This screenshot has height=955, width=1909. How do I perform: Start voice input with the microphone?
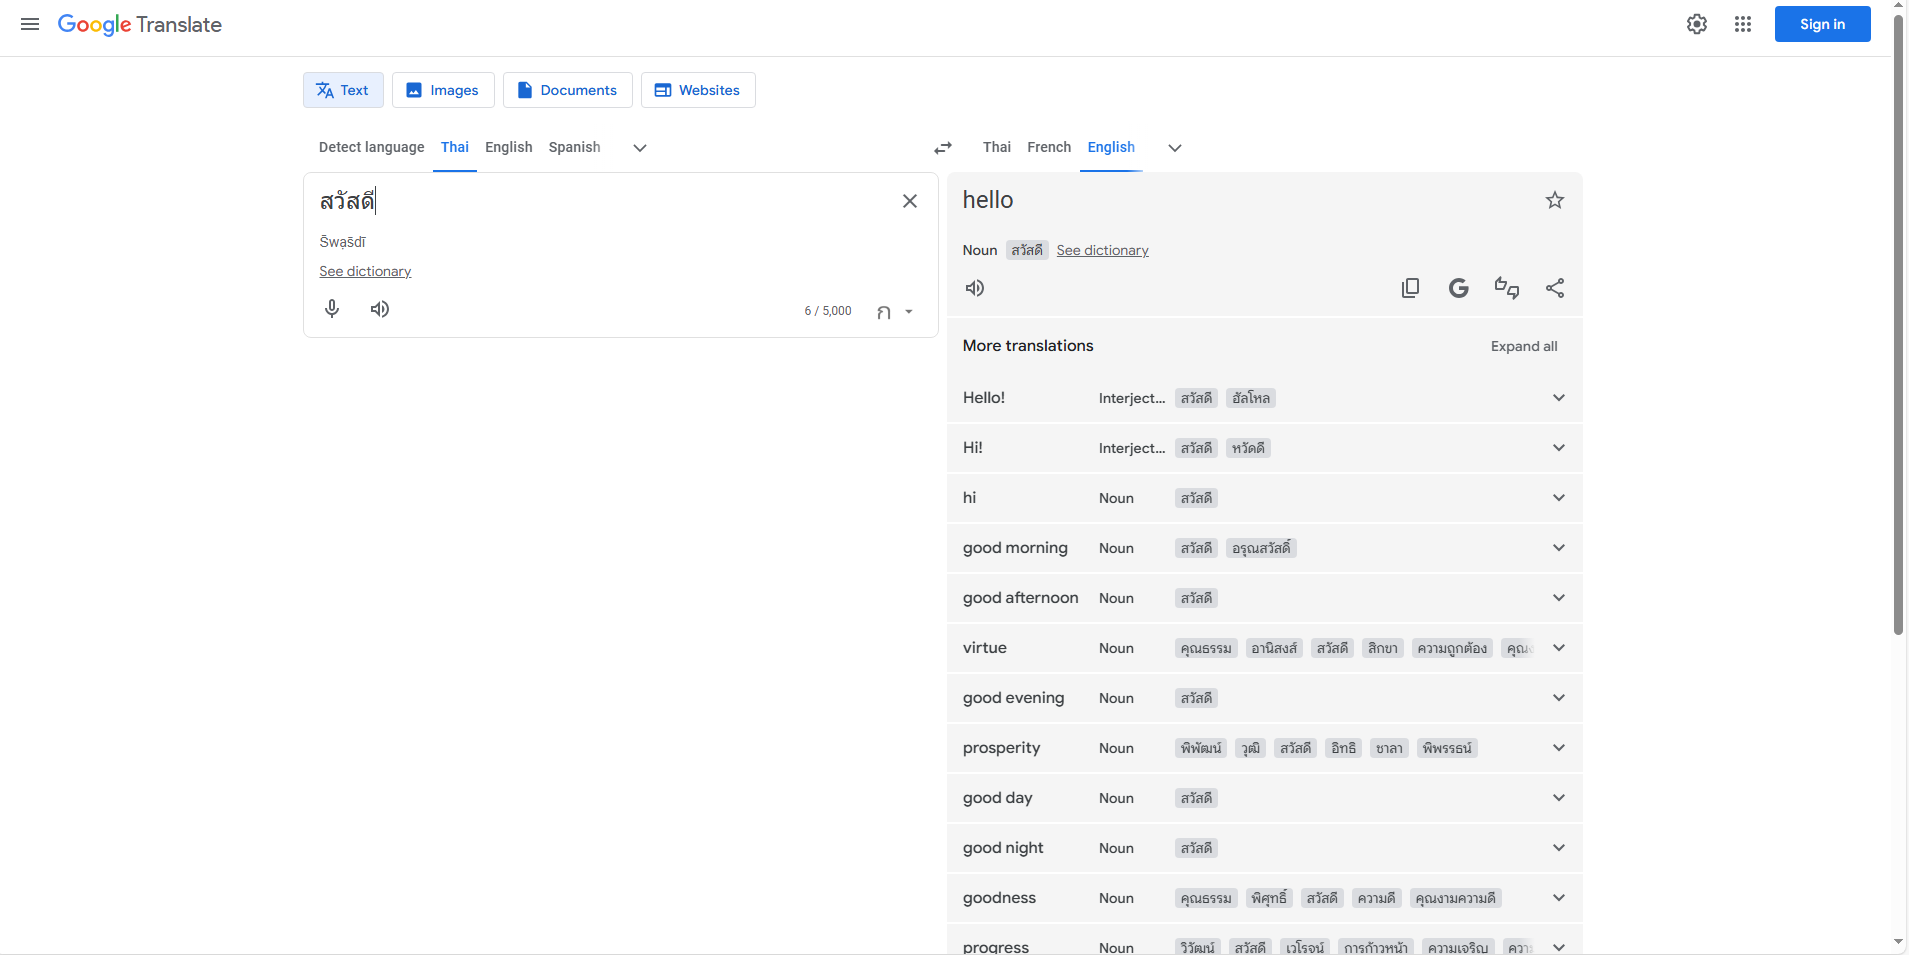[331, 308]
